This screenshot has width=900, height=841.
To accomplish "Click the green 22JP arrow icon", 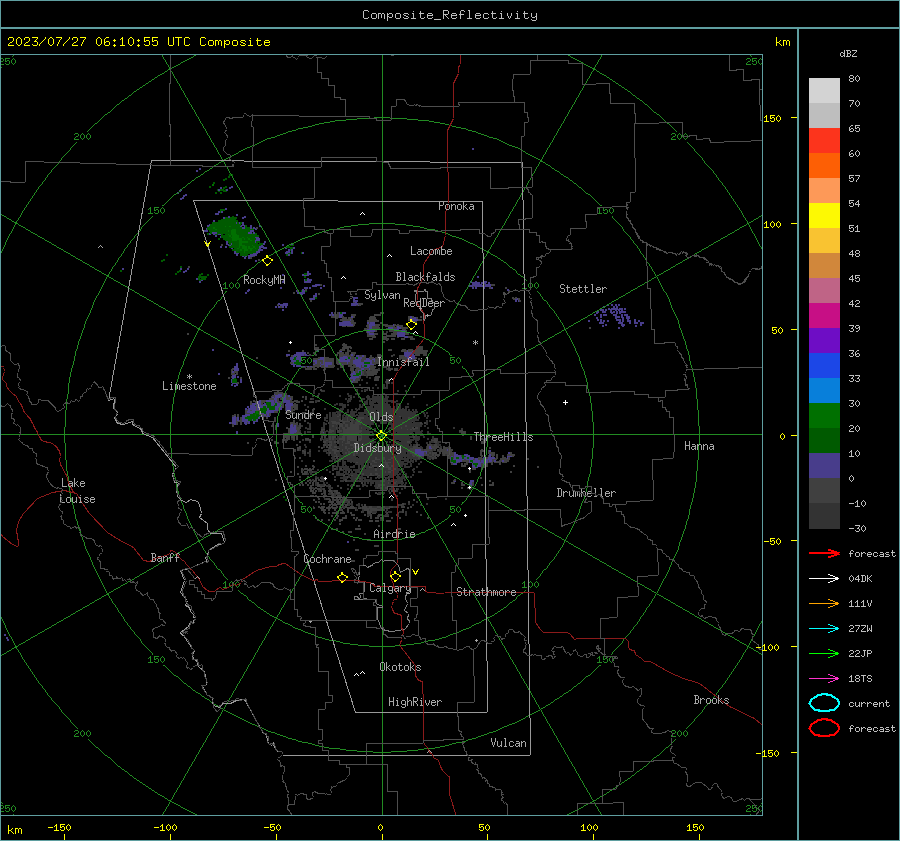I will pos(824,653).
